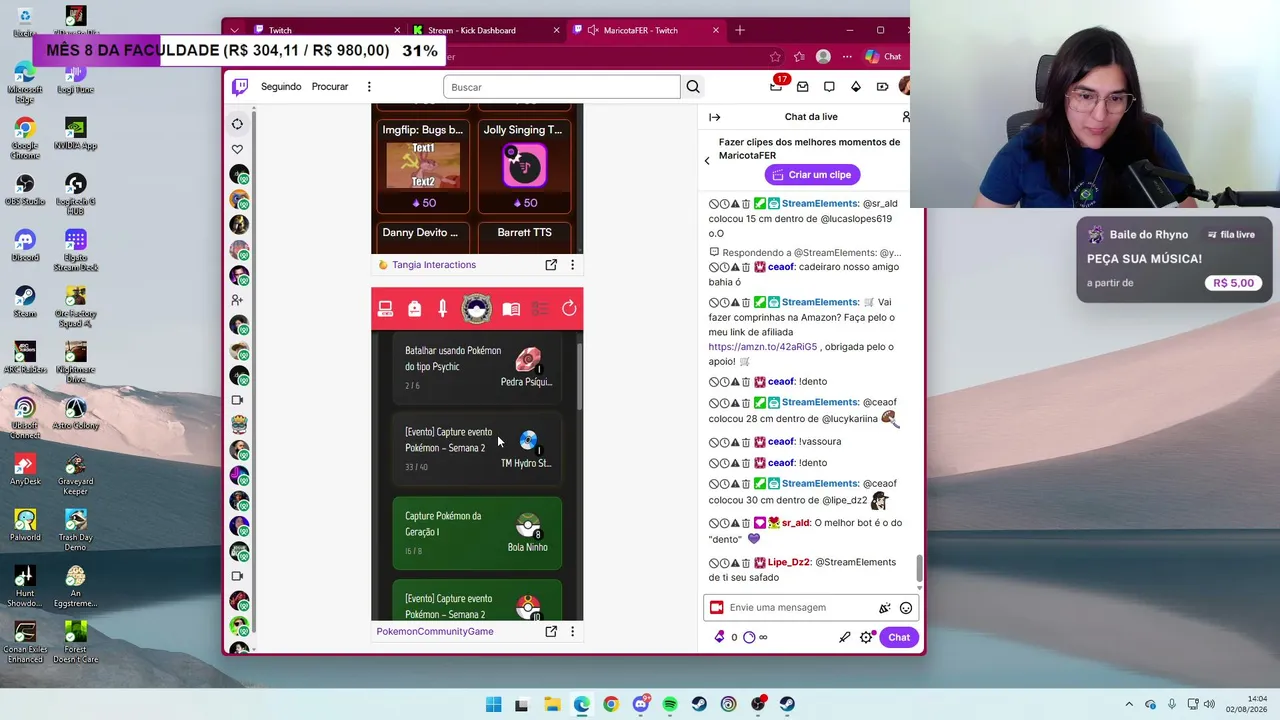Image resolution: width=1280 pixels, height=720 pixels.
Task: Delete the Lipe_Dz2 chat message with trash icon
Action: coord(746,563)
